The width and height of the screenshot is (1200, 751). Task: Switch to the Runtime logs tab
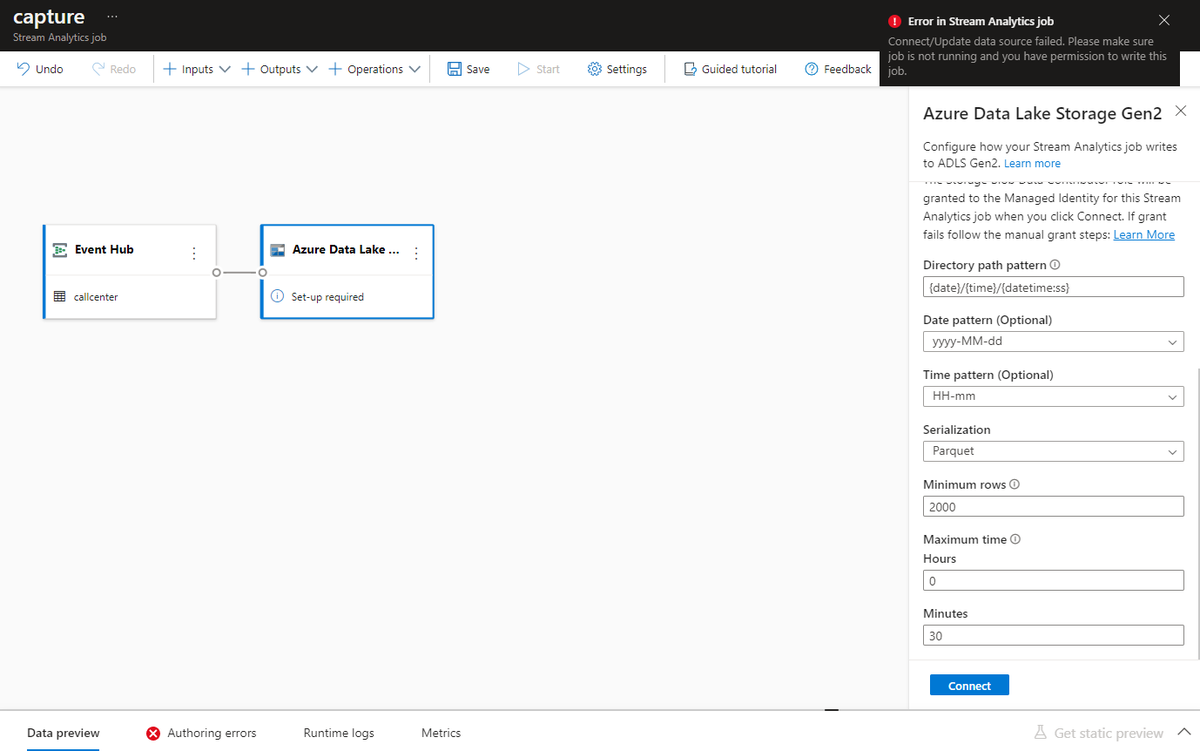click(x=339, y=732)
